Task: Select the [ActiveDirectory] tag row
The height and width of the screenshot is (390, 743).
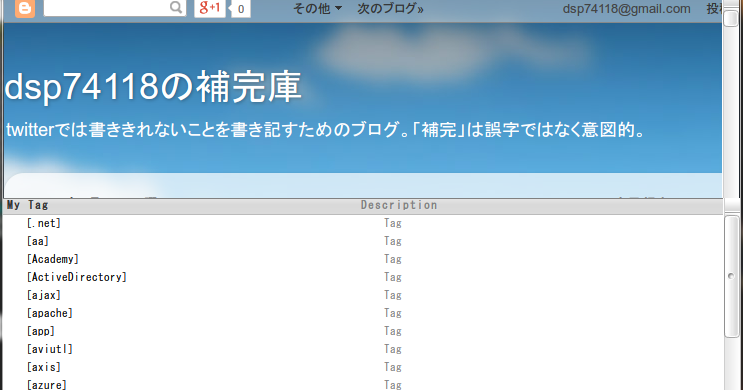Action: (362, 277)
